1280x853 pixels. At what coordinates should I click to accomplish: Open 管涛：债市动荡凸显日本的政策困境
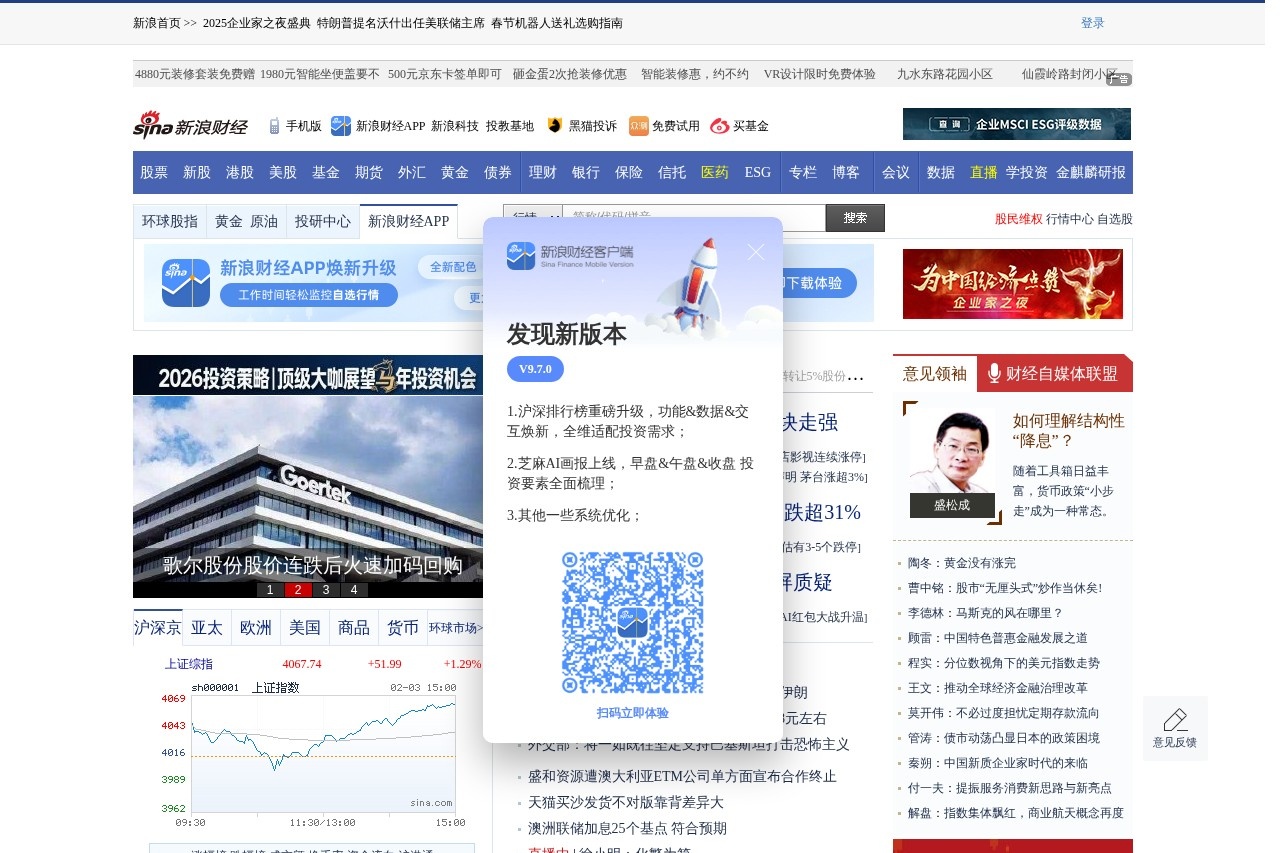1003,738
